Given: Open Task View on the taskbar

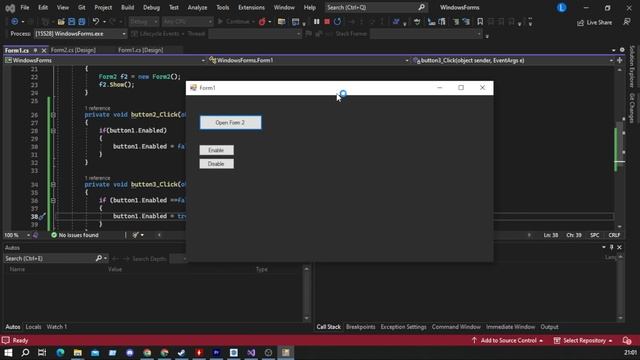Looking at the screenshot, I should pos(42,353).
